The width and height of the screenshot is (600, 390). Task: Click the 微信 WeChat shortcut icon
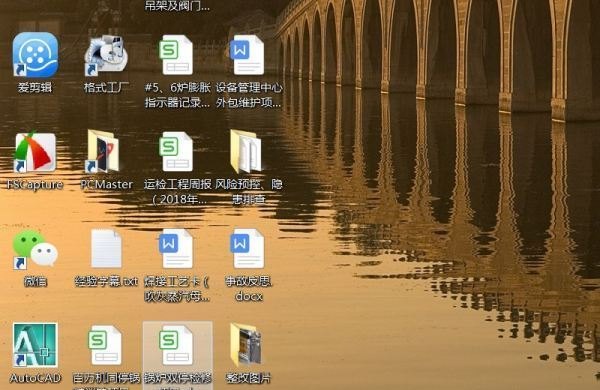[x=35, y=249]
